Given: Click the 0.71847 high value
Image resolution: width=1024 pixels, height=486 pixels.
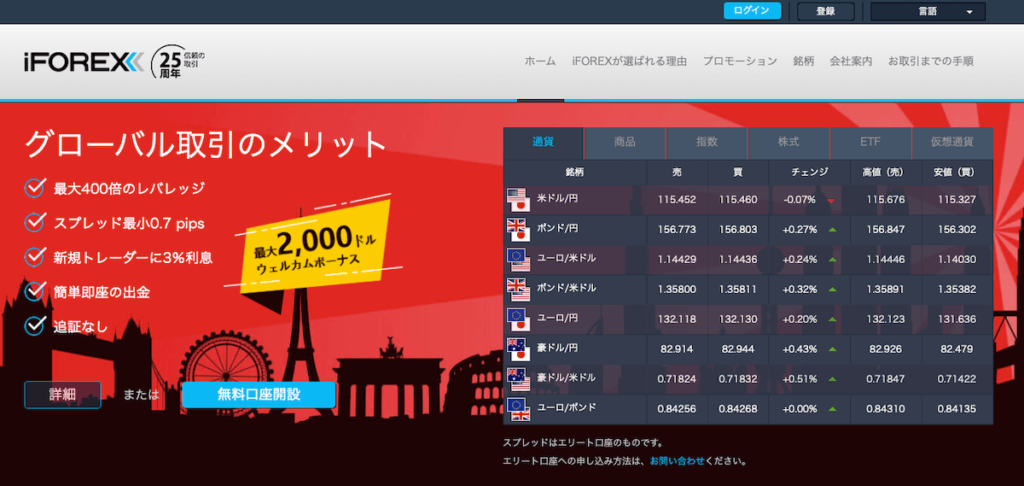Looking at the screenshot, I should pos(884,380).
